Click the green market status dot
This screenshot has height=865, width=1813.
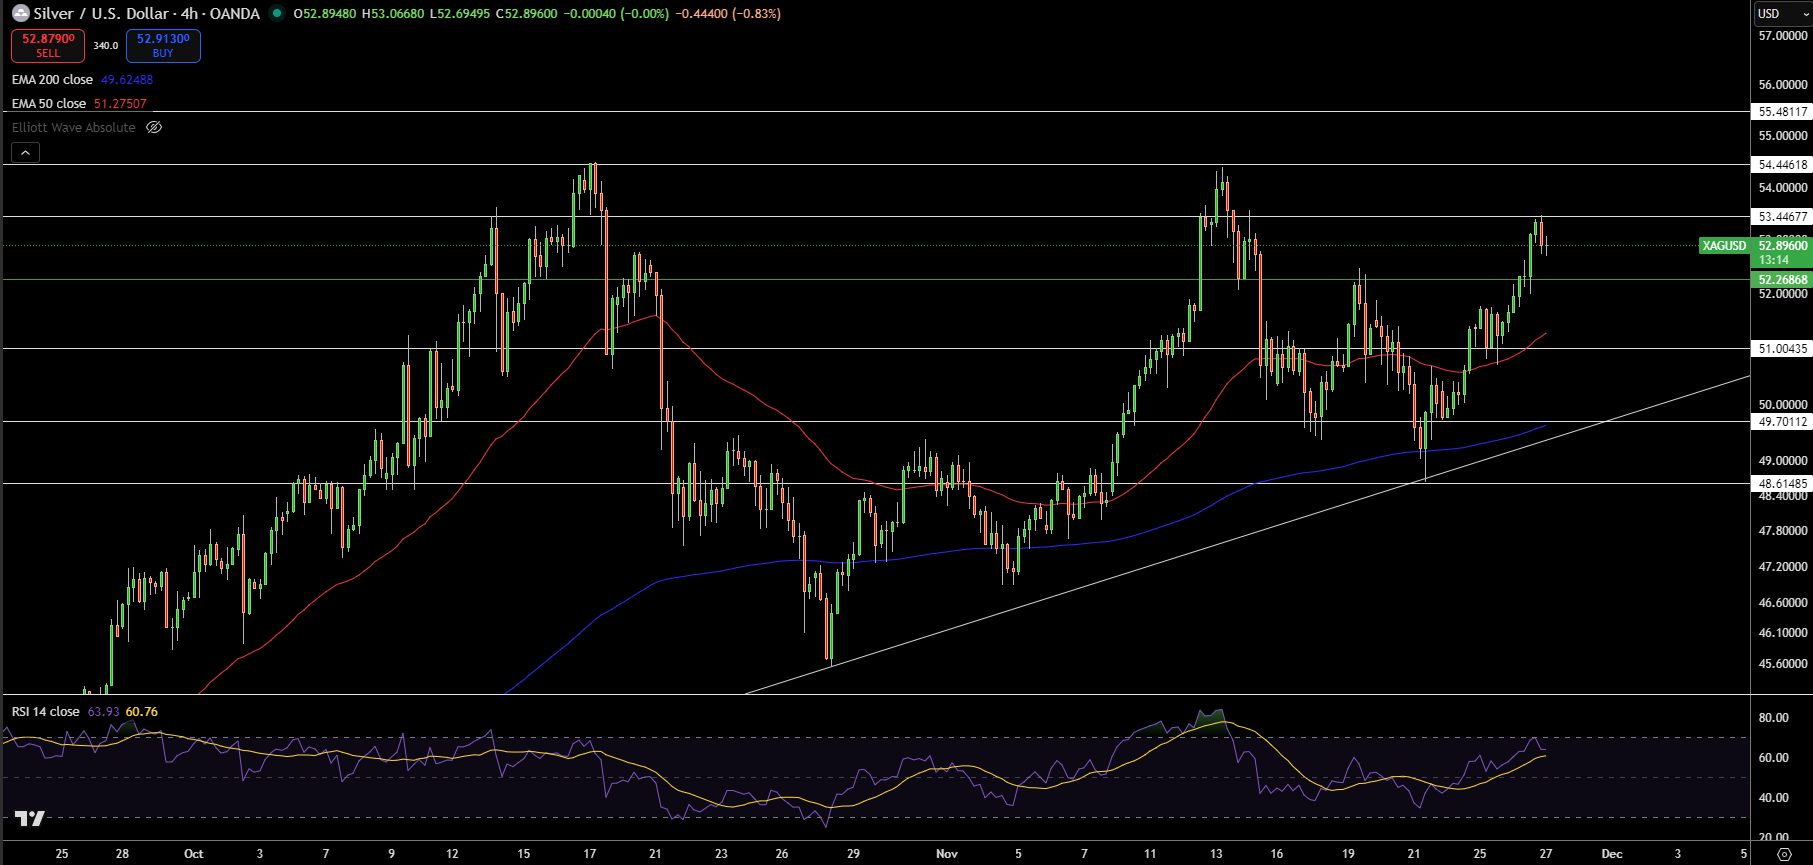(x=277, y=14)
